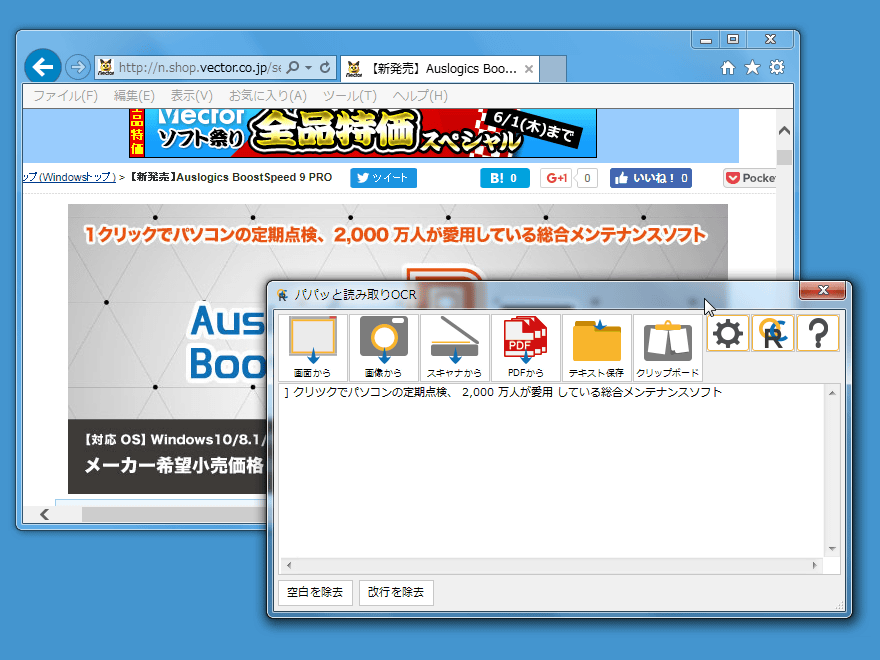Open 編集(E) menu
Image resolution: width=880 pixels, height=660 pixels.
pos(134,96)
